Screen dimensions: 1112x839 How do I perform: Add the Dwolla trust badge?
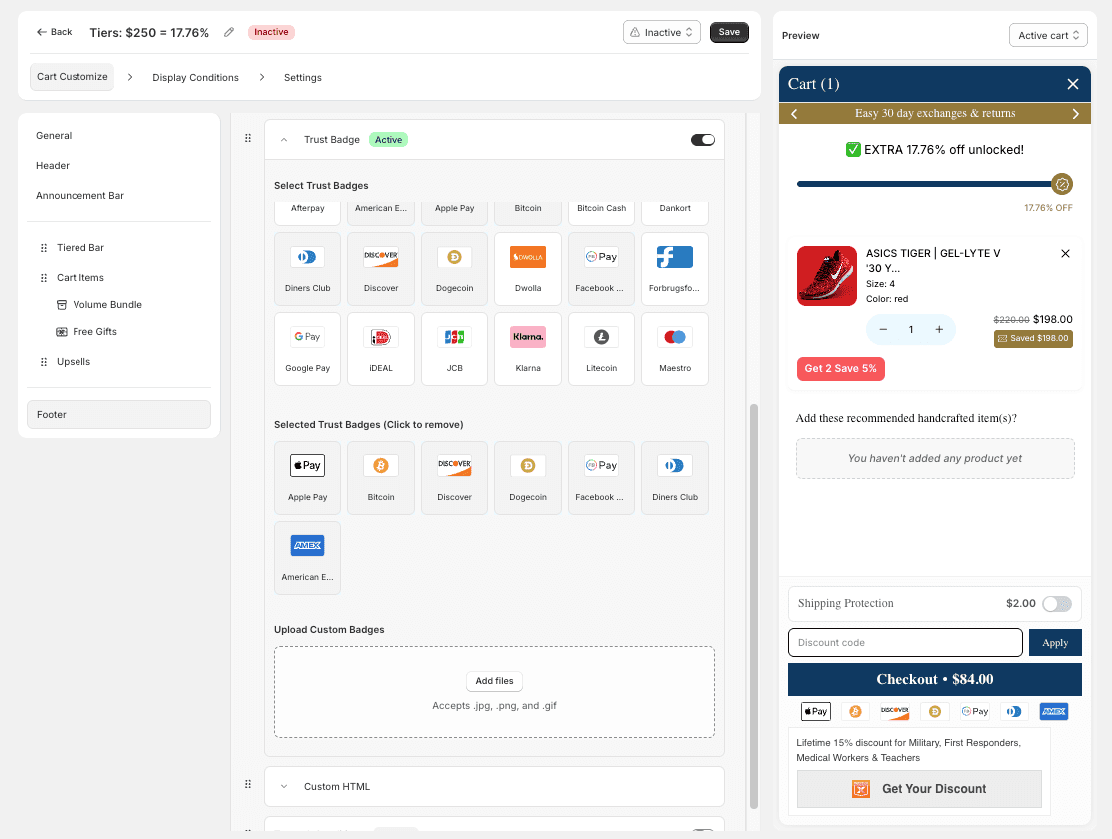(x=528, y=269)
